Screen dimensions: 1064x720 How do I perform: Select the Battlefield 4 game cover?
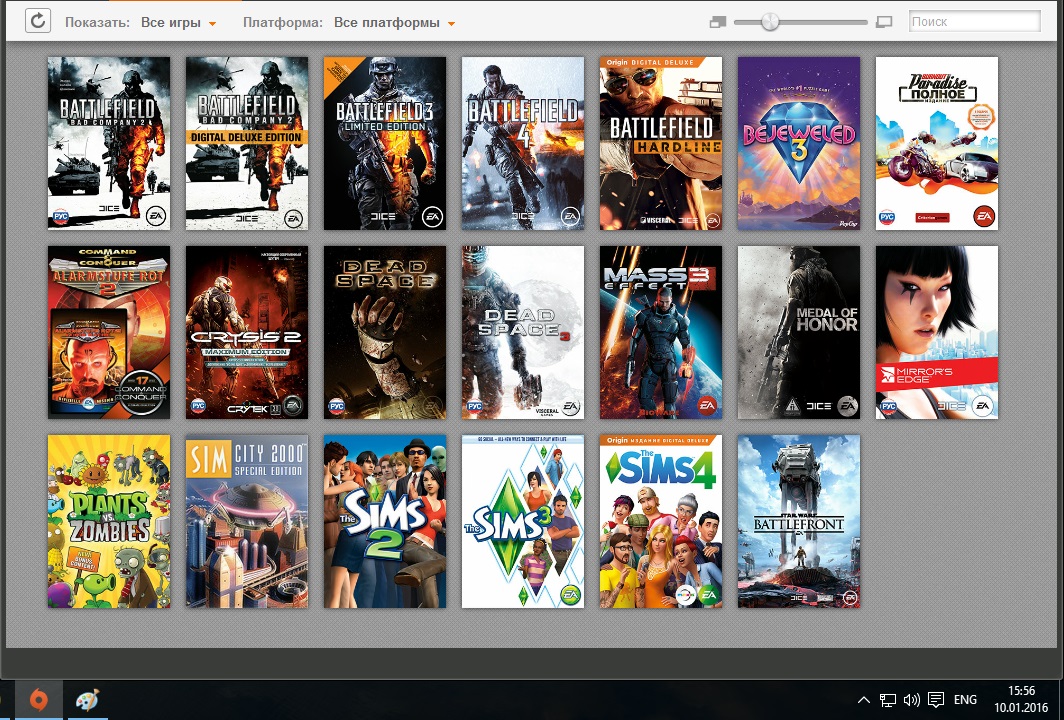[522, 143]
